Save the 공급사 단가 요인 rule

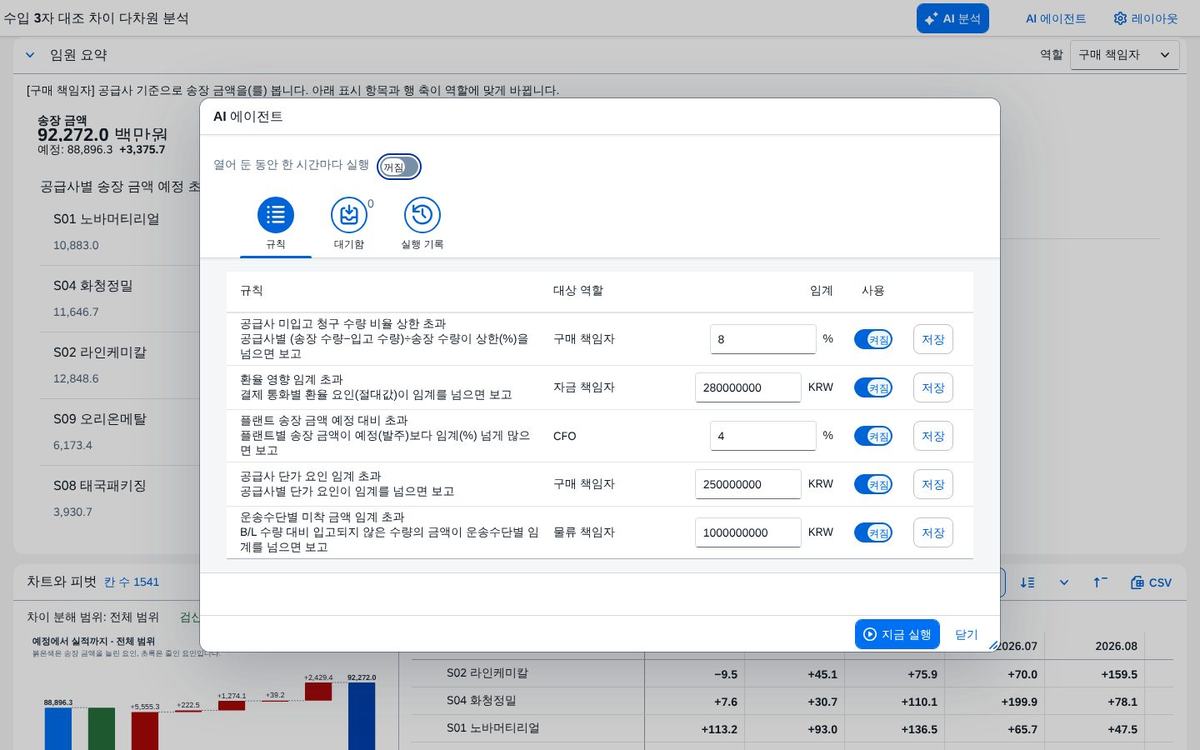pos(933,484)
